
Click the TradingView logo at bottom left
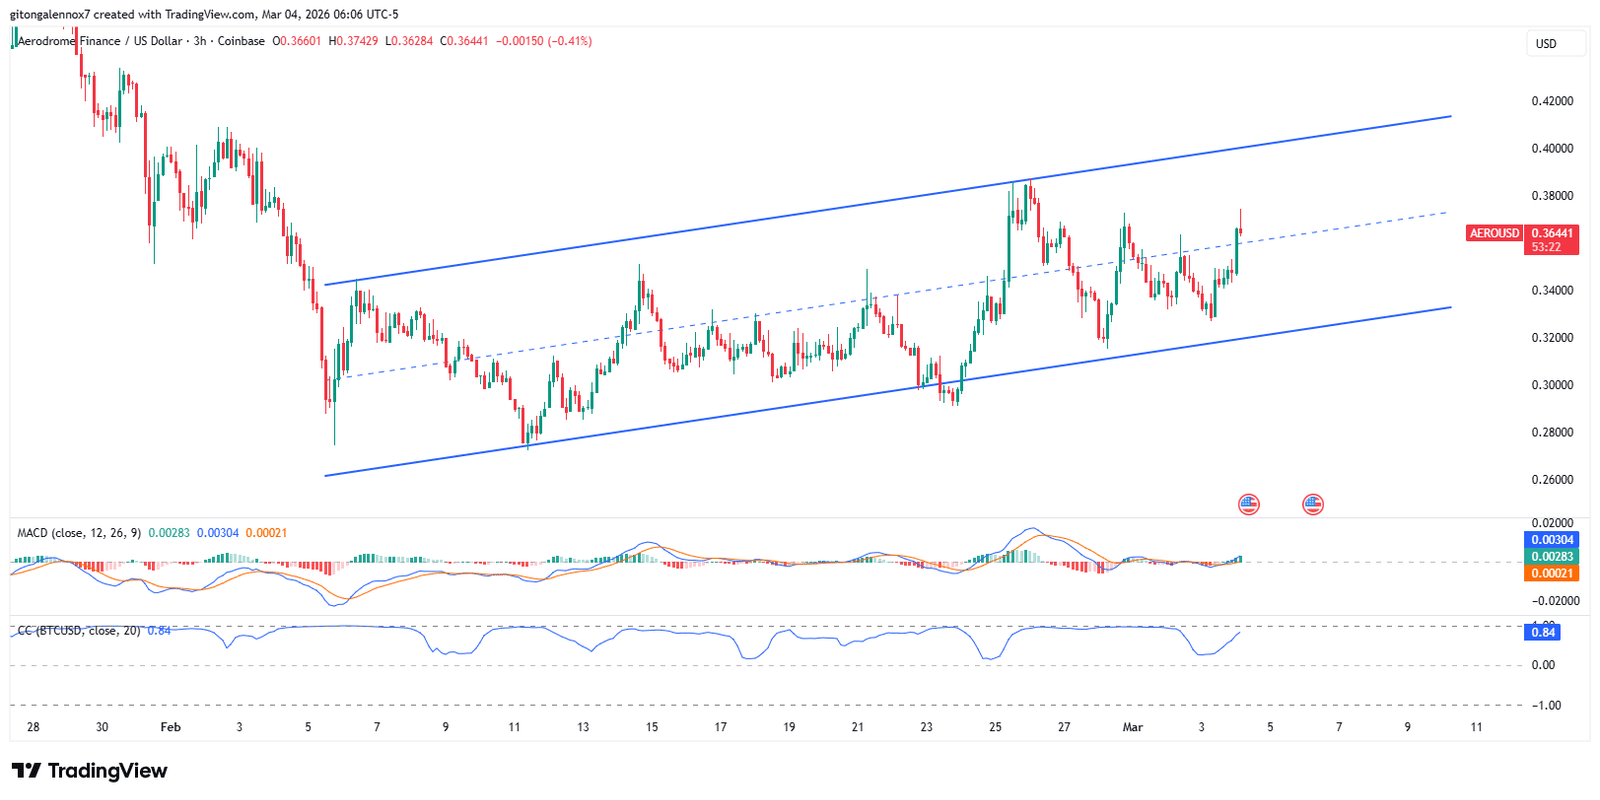click(89, 771)
